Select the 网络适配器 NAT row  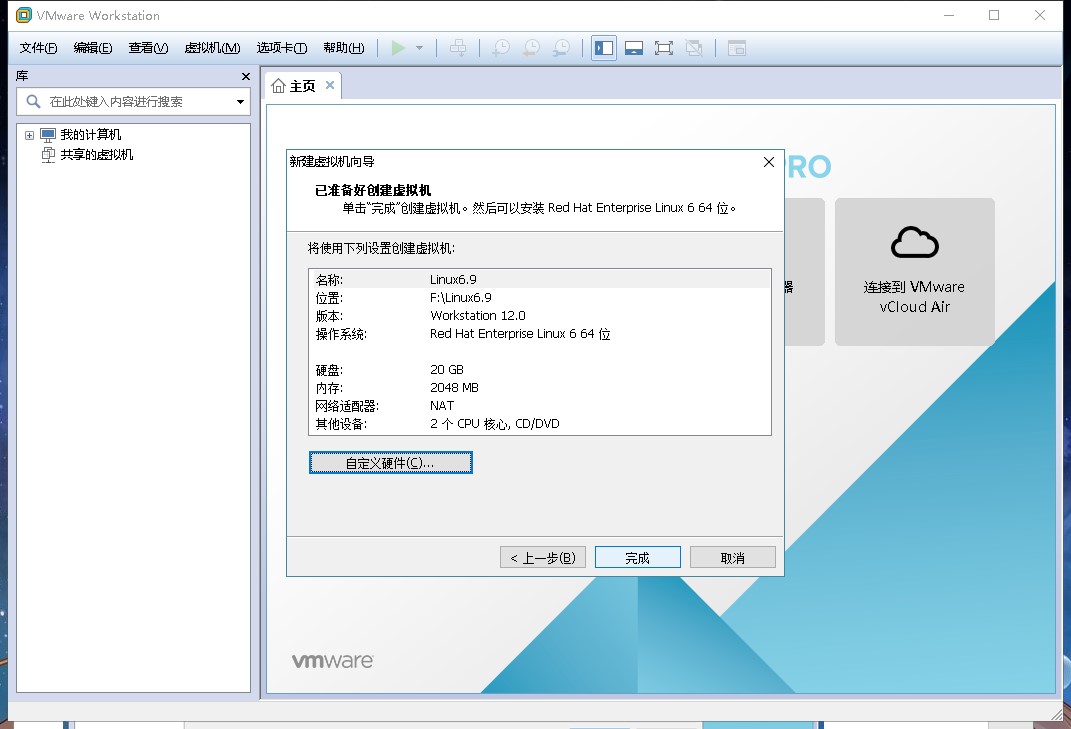pyautogui.click(x=540, y=406)
